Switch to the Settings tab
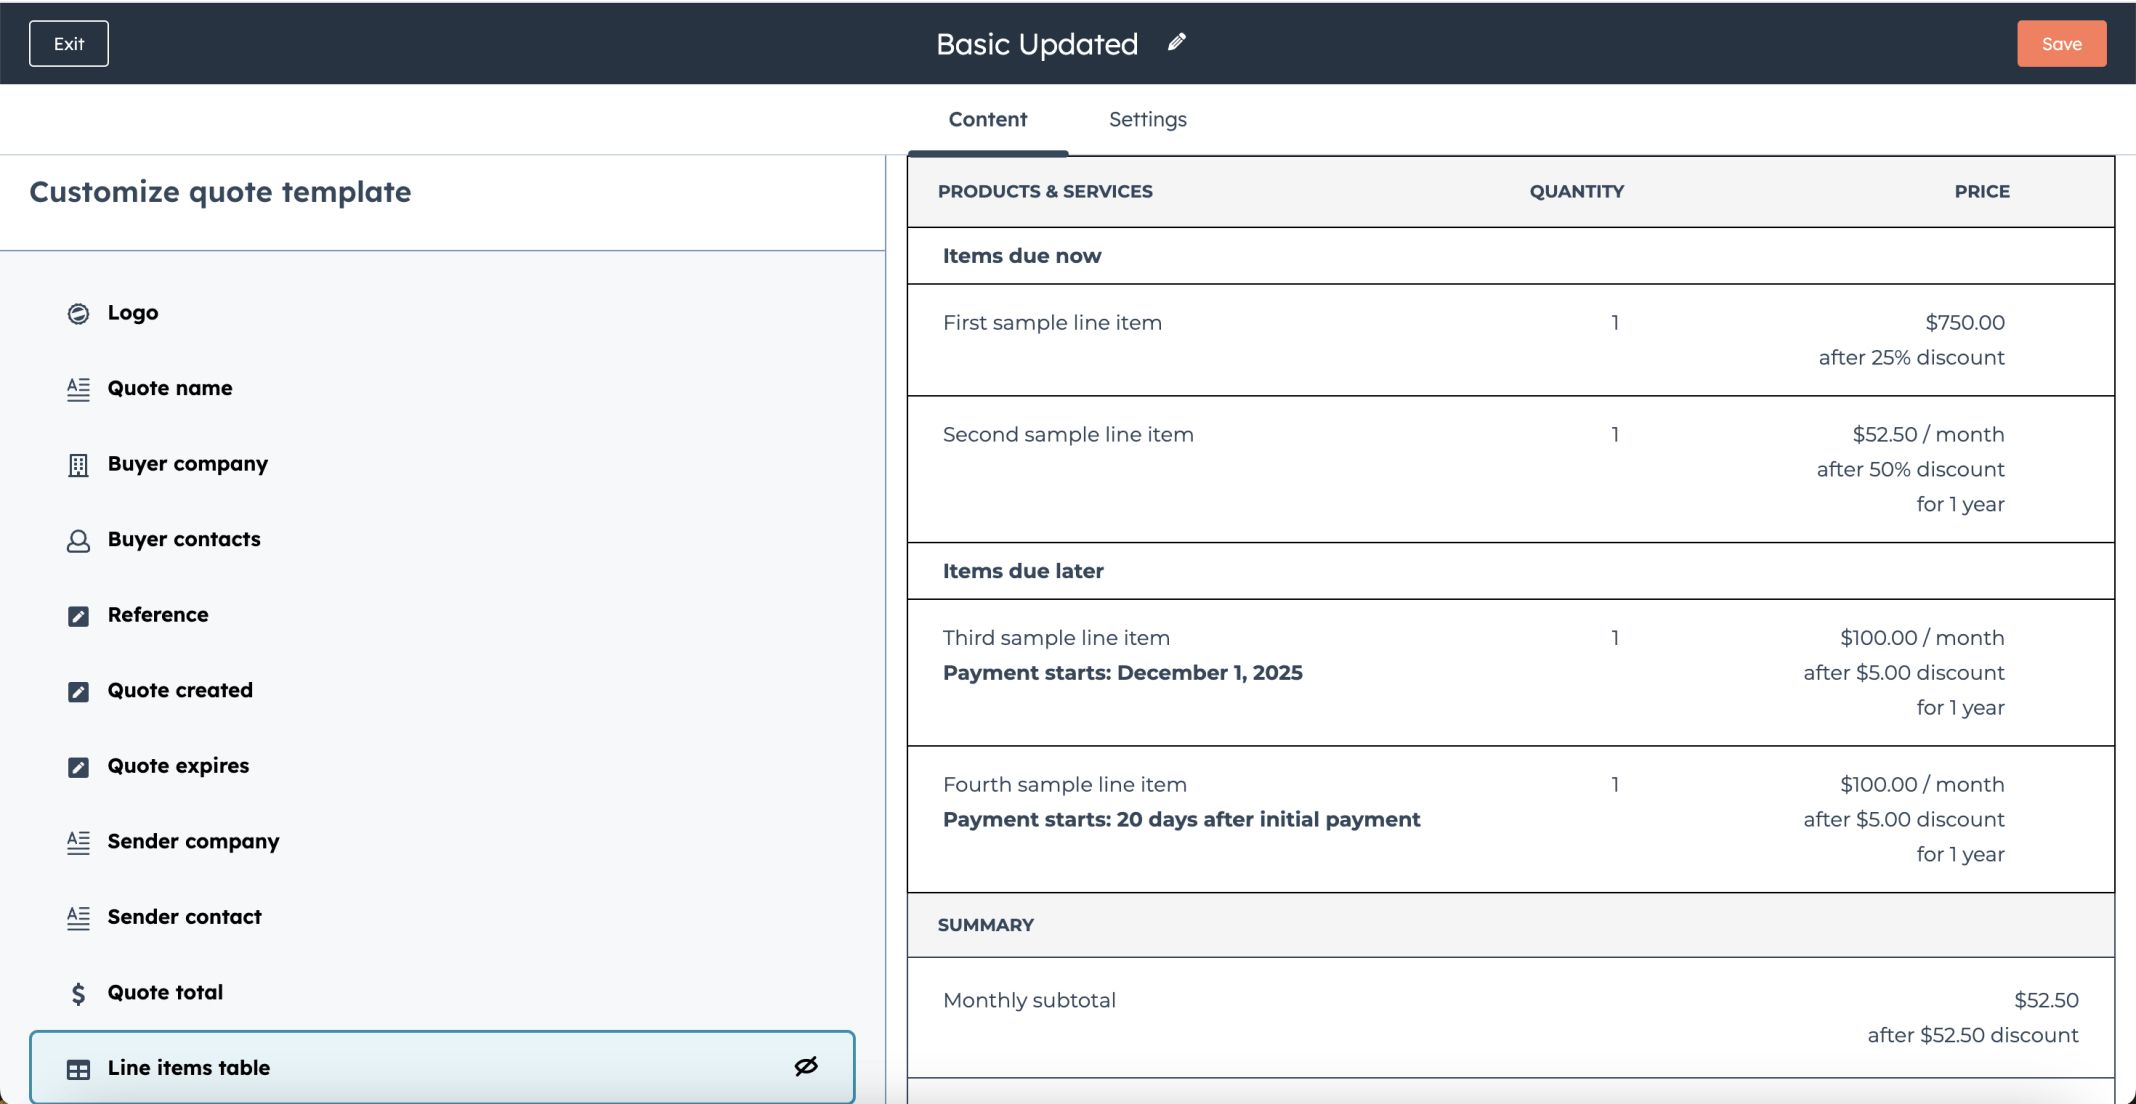This screenshot has width=2136, height=1104. [x=1147, y=119]
